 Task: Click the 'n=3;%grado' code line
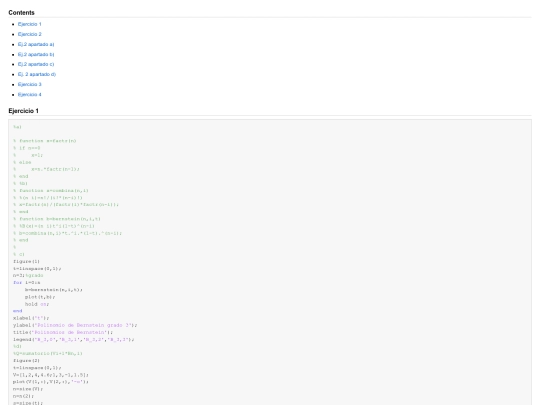click(x=28, y=276)
